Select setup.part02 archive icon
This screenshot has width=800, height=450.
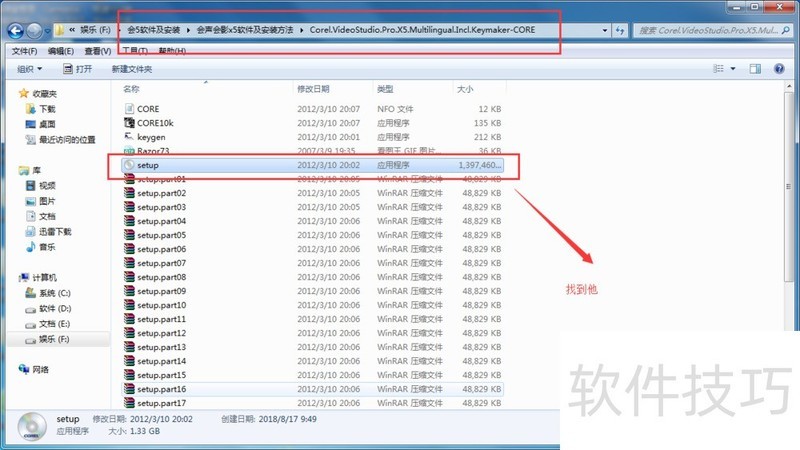click(129, 193)
